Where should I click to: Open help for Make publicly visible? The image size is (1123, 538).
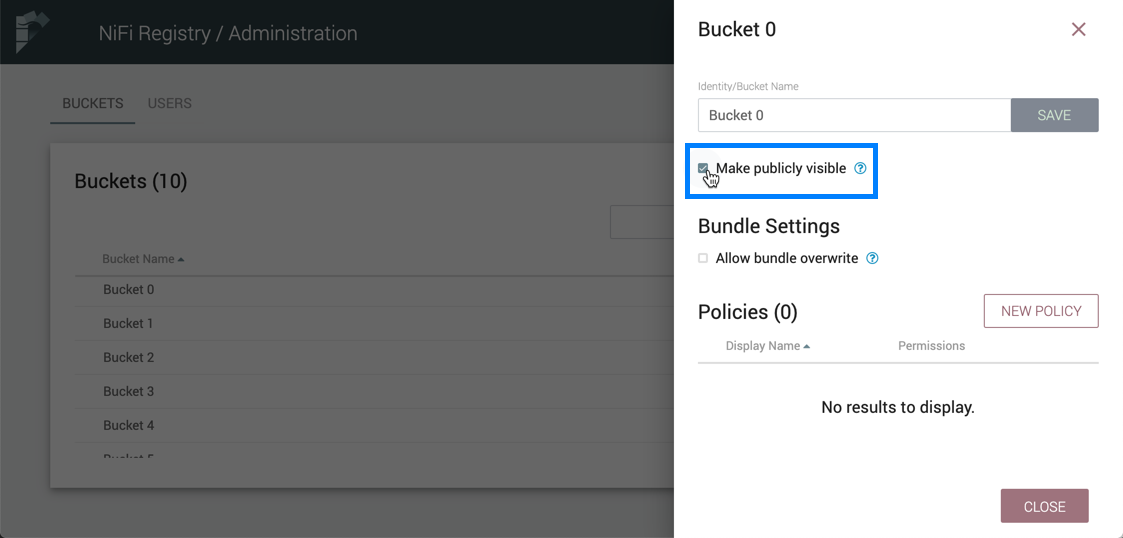point(860,168)
